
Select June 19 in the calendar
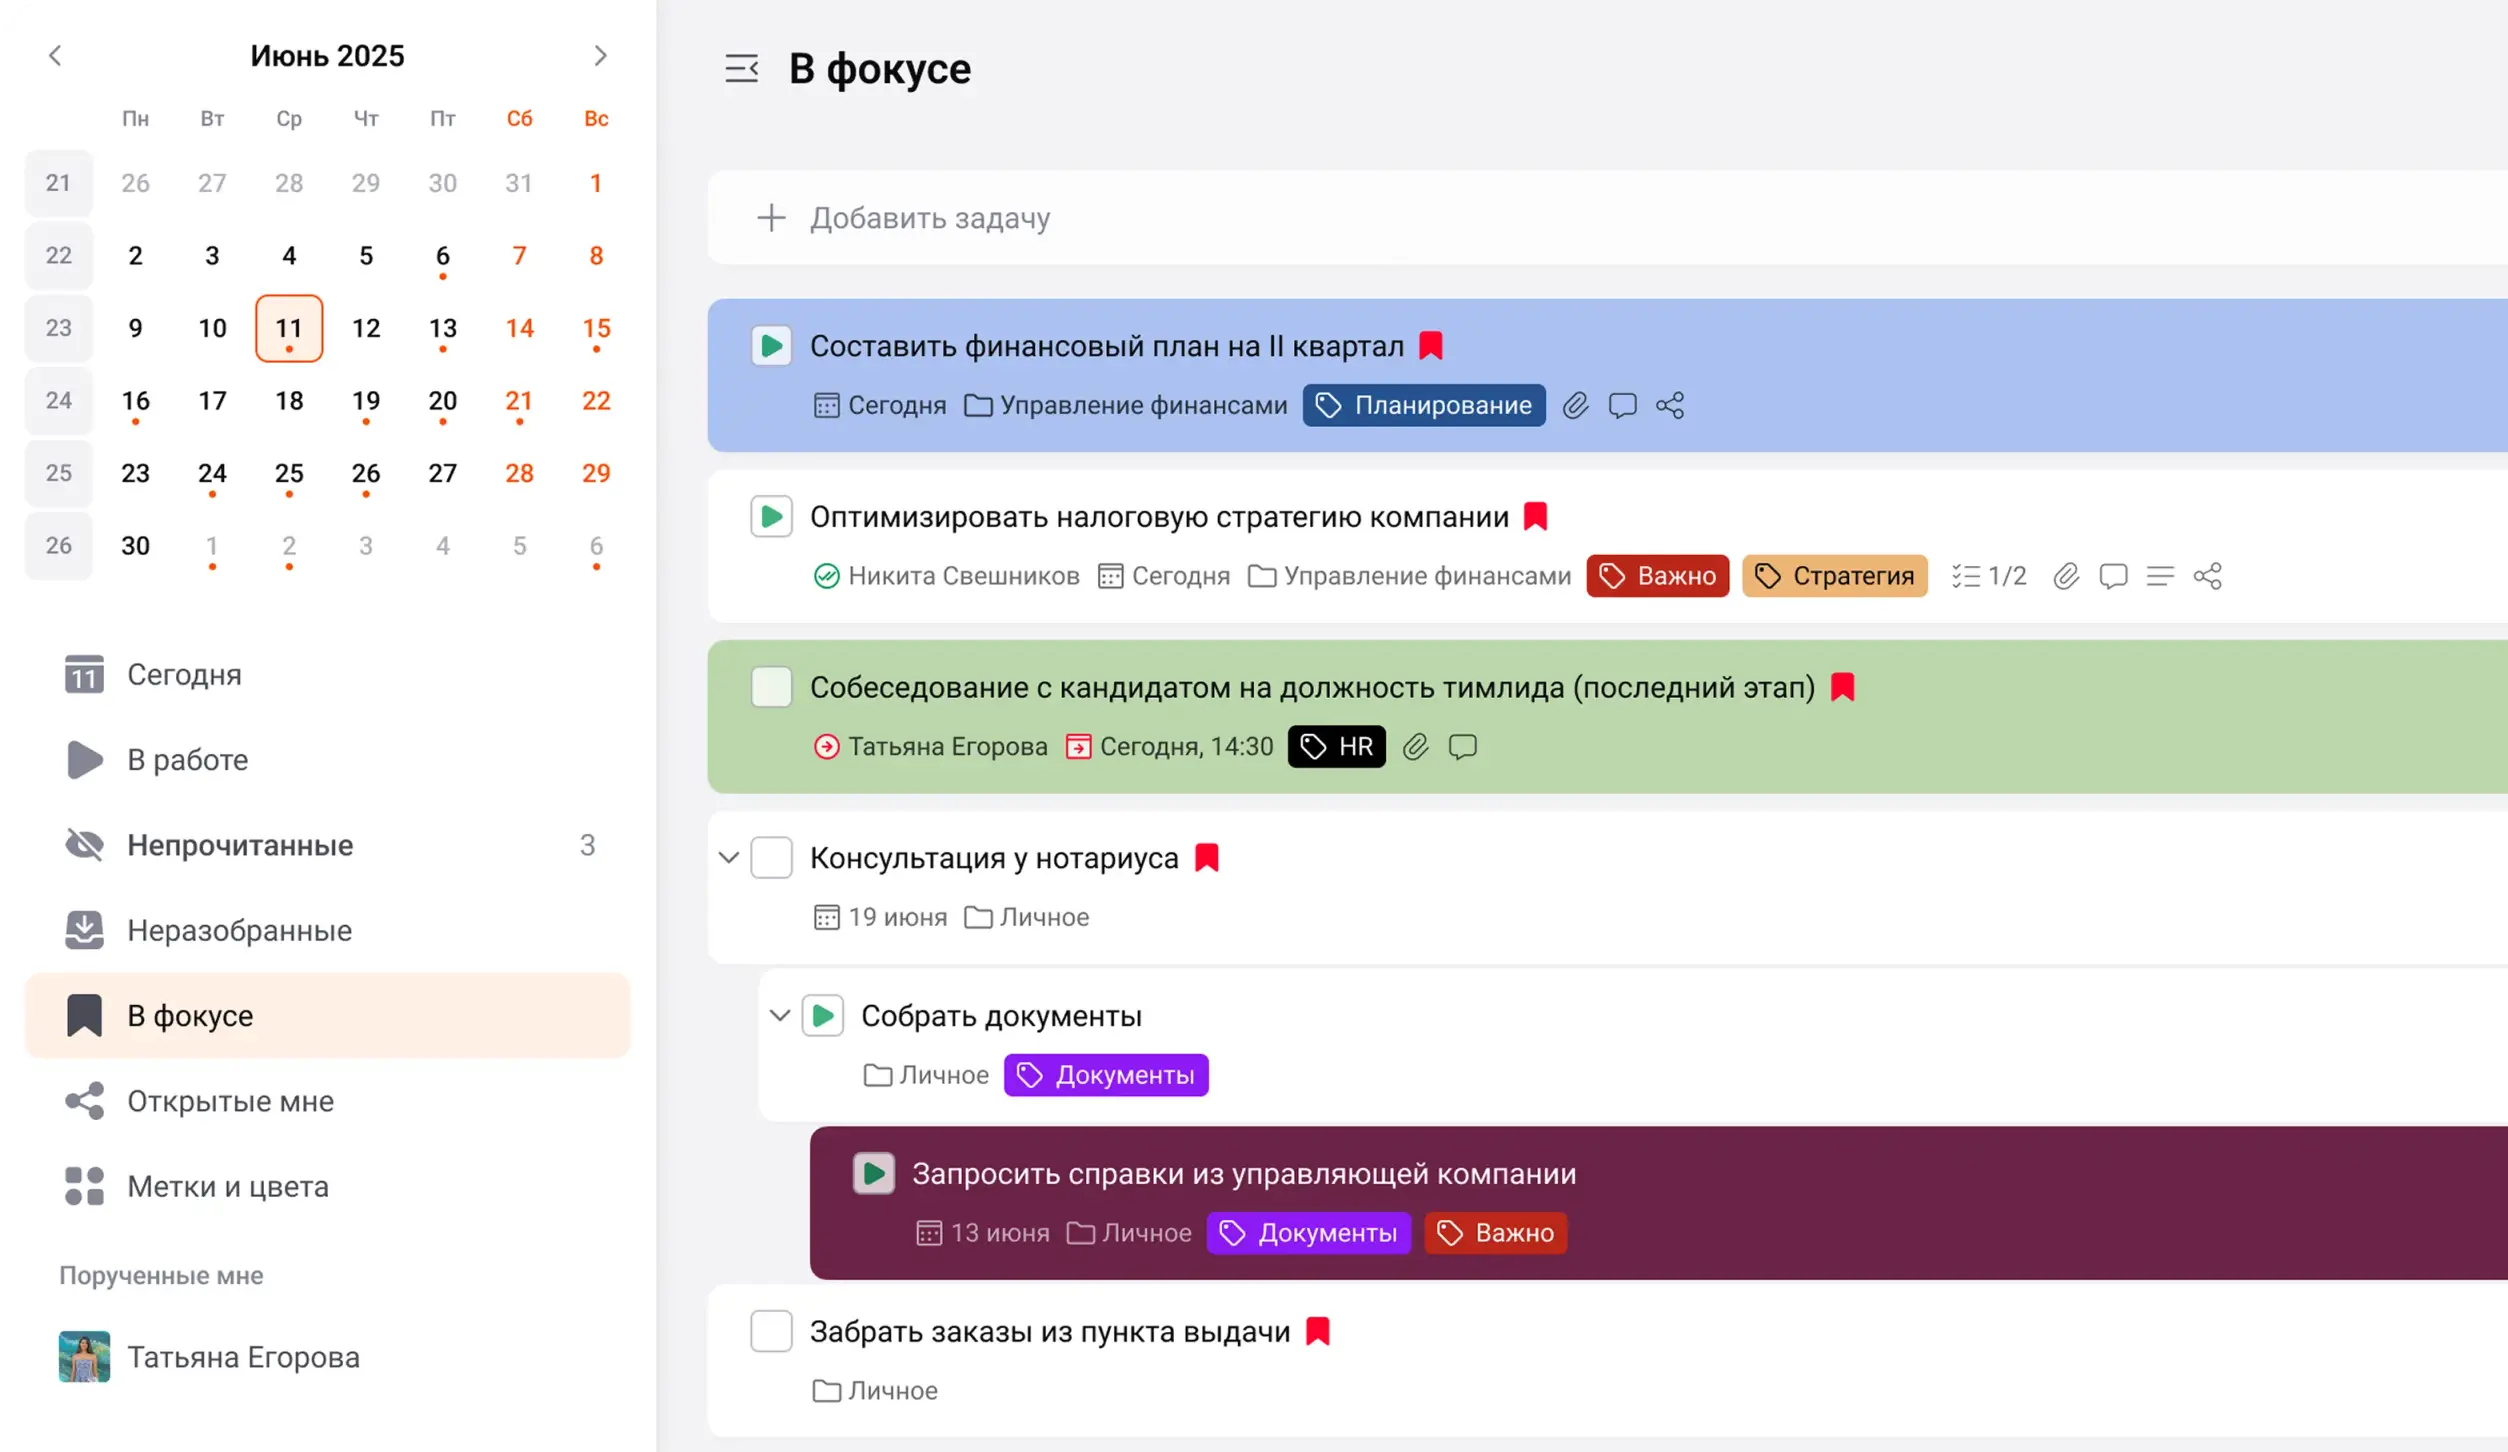tap(366, 401)
